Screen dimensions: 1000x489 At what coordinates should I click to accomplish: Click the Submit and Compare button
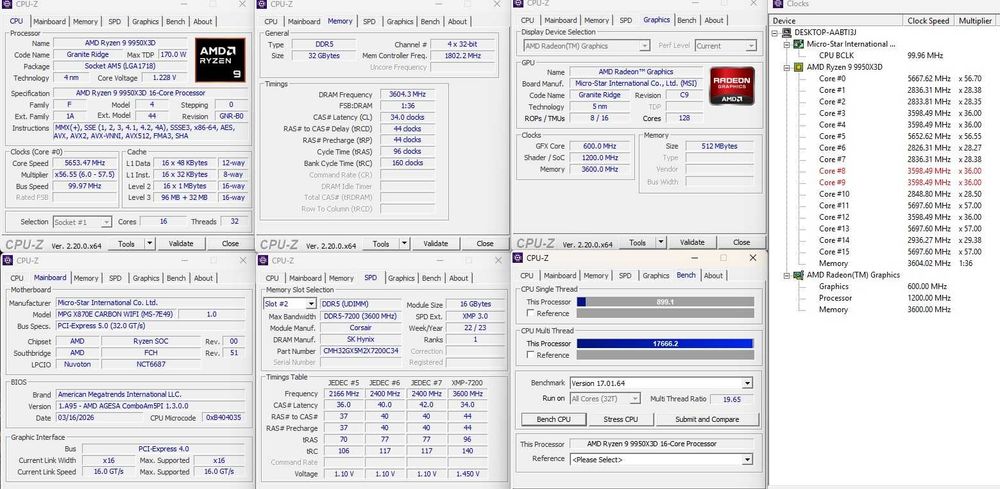pos(707,420)
